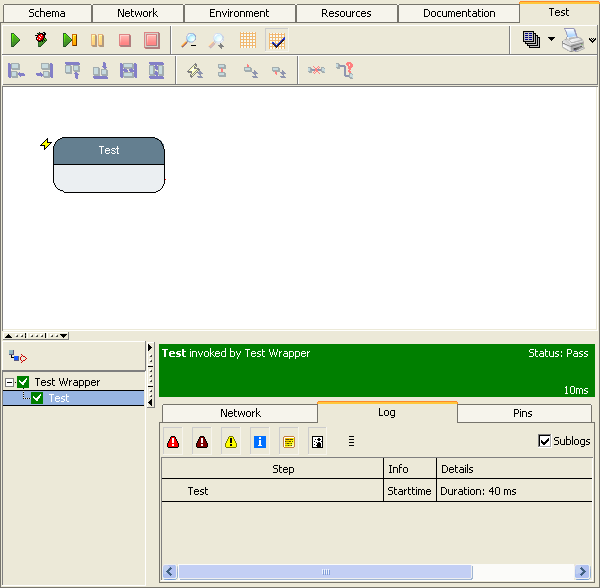Click the zoom out magnifier icon
Screen dimensions: 600x588
click(189, 41)
